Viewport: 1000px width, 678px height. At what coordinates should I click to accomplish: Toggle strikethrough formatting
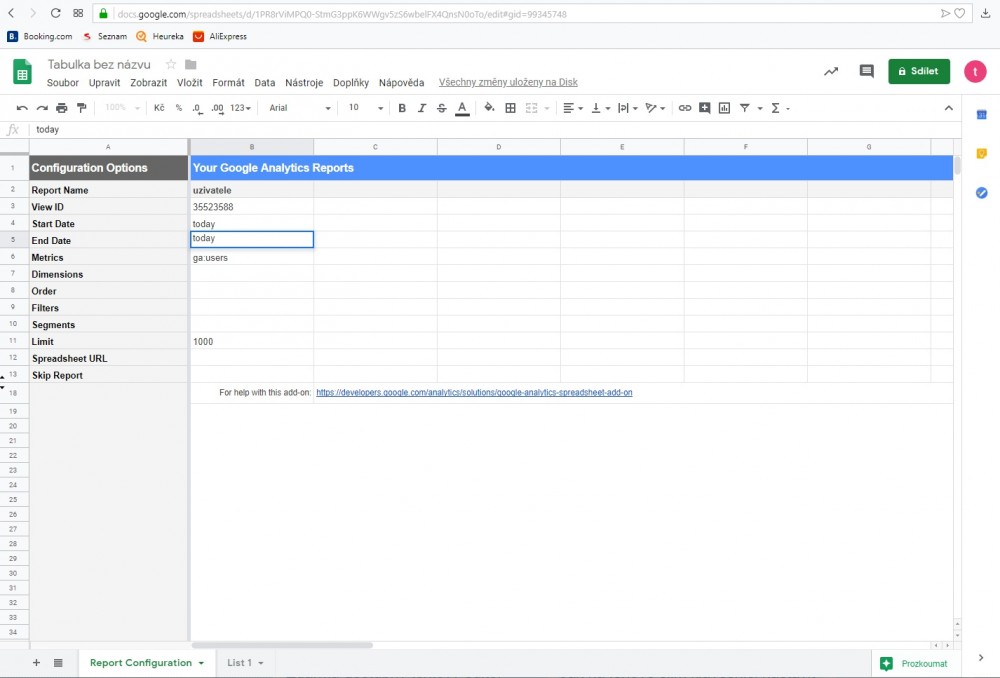point(441,108)
